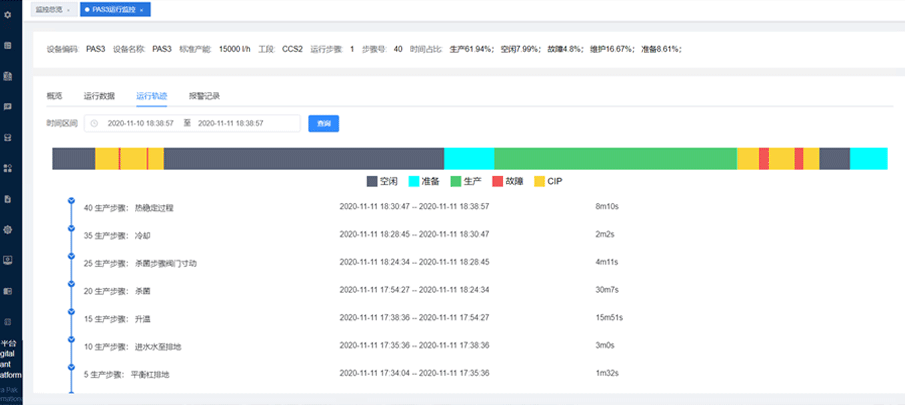Click the clock icon in date range field
The image size is (905, 405).
coord(94,123)
